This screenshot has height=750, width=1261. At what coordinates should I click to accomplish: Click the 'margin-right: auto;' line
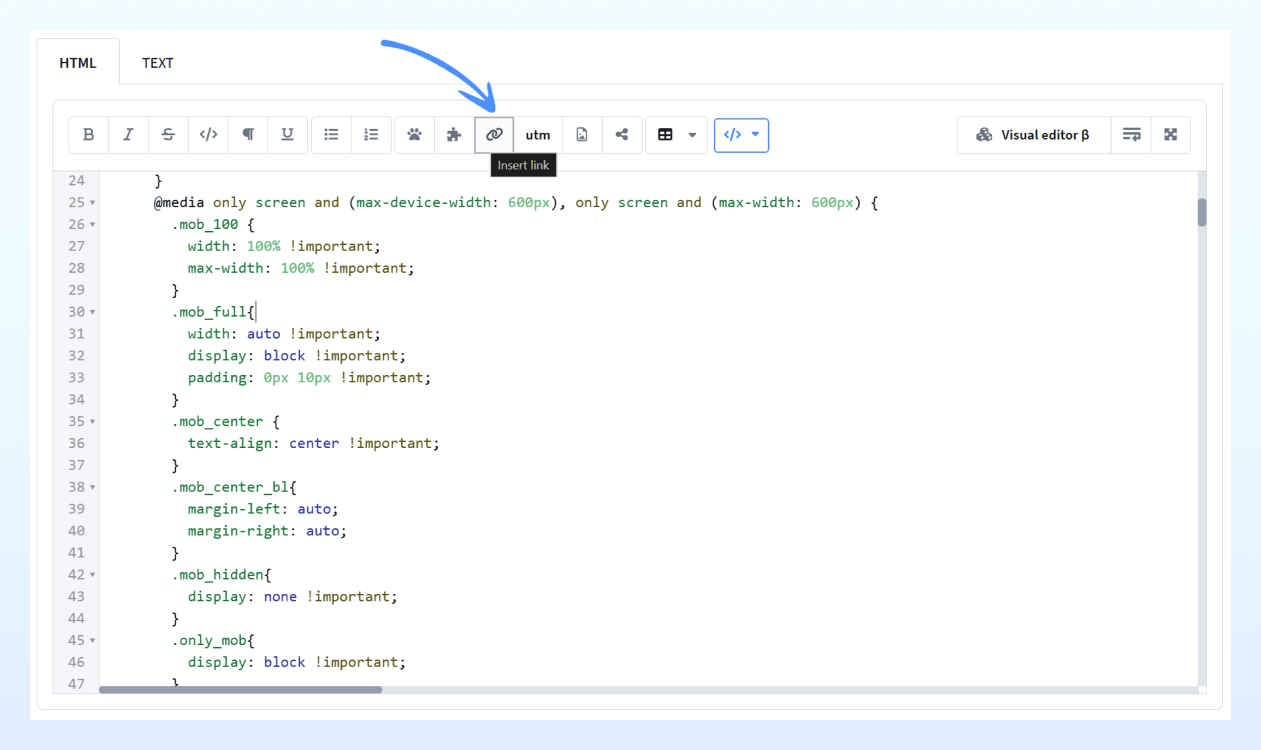[267, 531]
